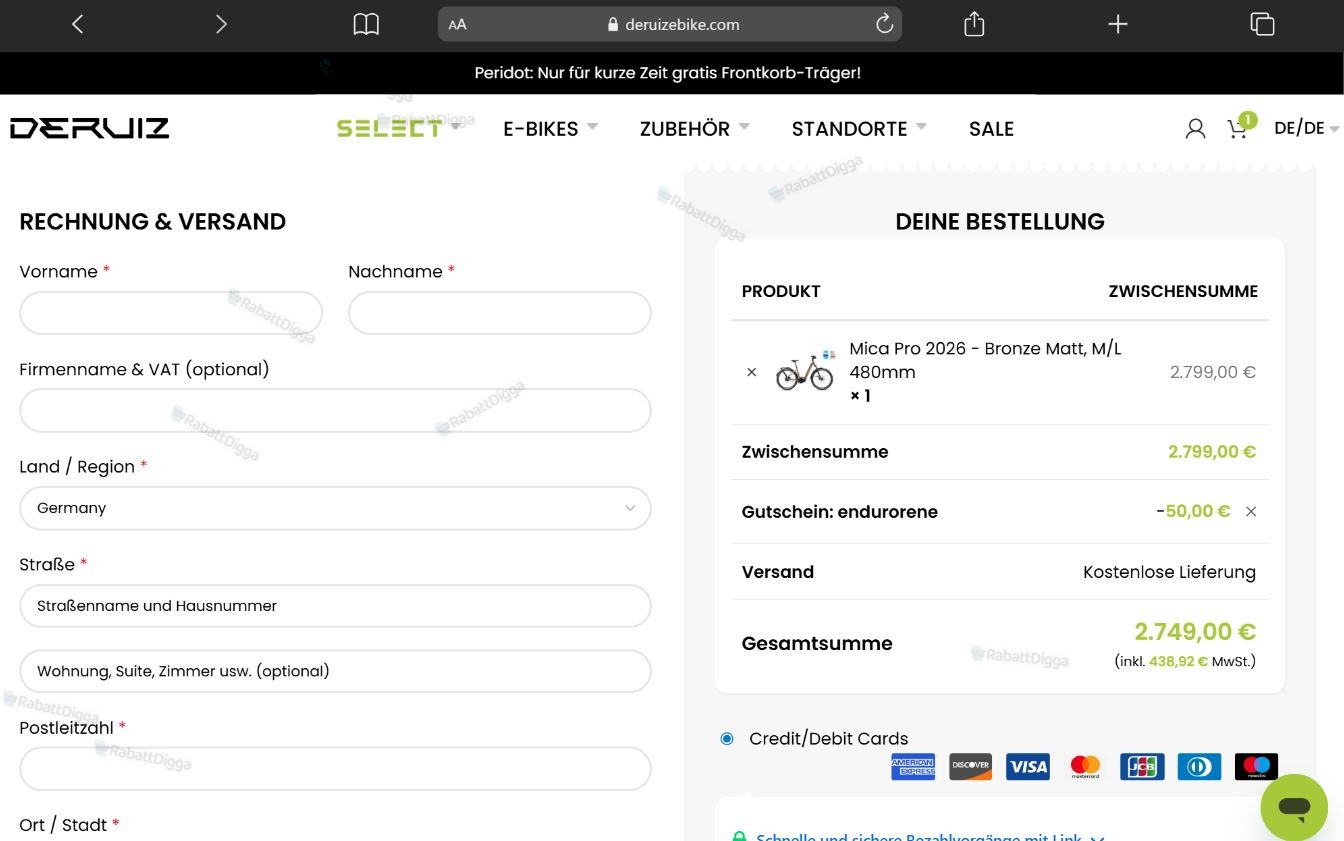This screenshot has width=1344, height=841.
Task: Click the 438,92 € MwSt. text
Action: pos(1185,661)
